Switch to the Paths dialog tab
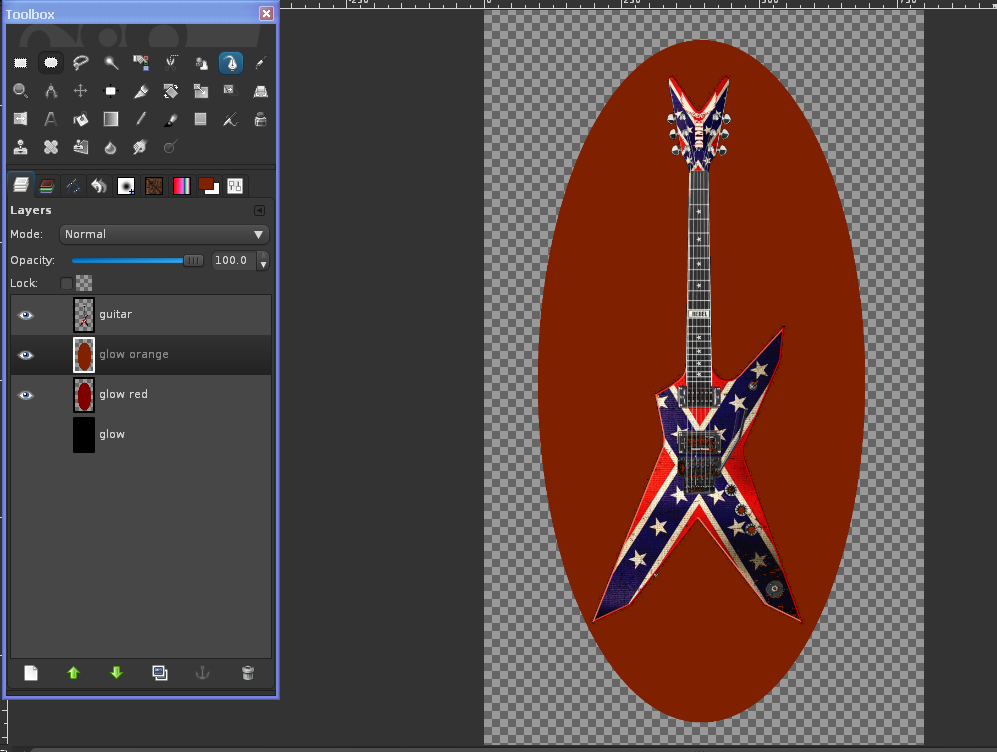The image size is (997, 752). pos(73,186)
